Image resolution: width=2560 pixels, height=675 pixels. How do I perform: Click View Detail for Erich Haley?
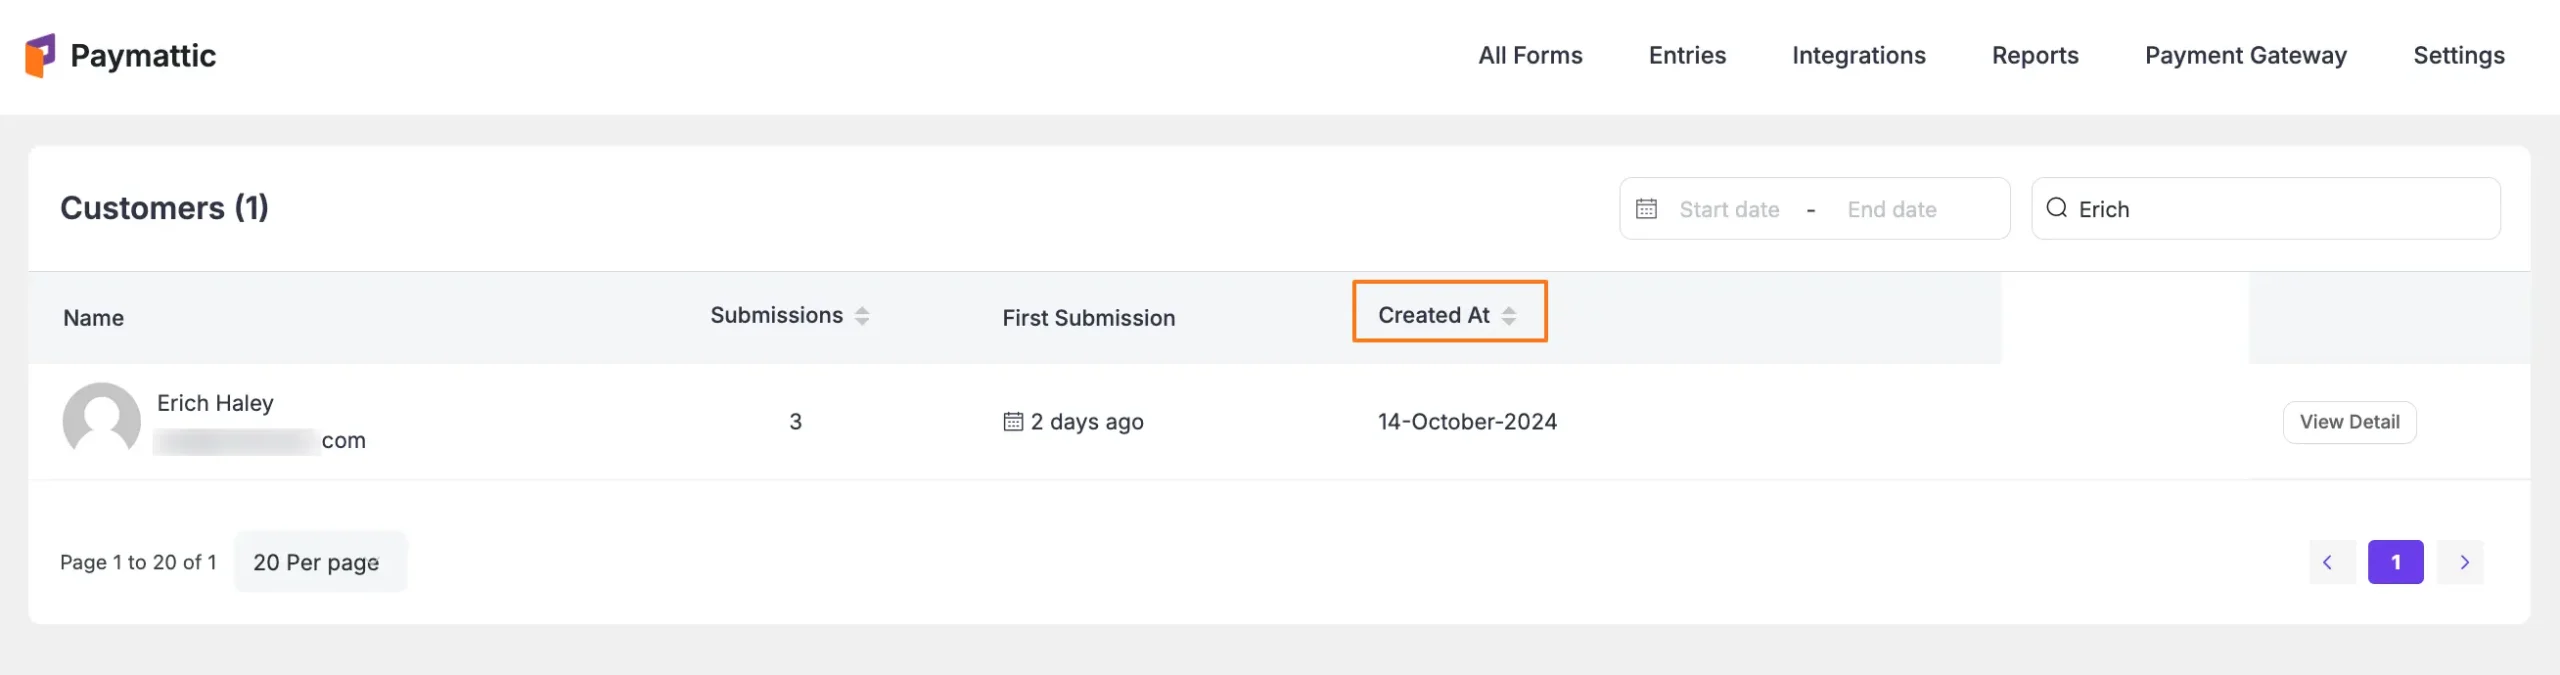(2349, 422)
